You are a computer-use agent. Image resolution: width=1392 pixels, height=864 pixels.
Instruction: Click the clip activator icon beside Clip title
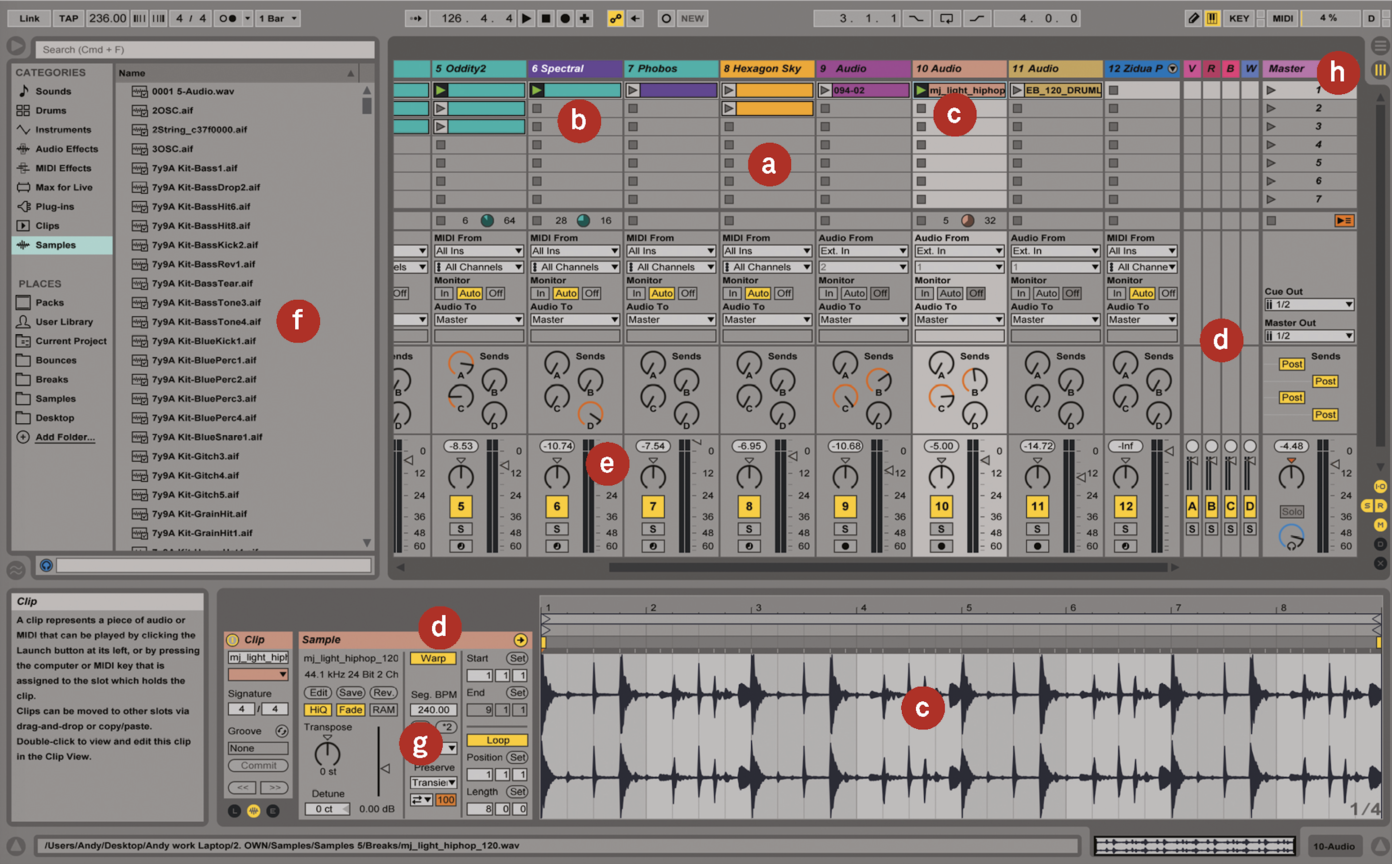[233, 640]
